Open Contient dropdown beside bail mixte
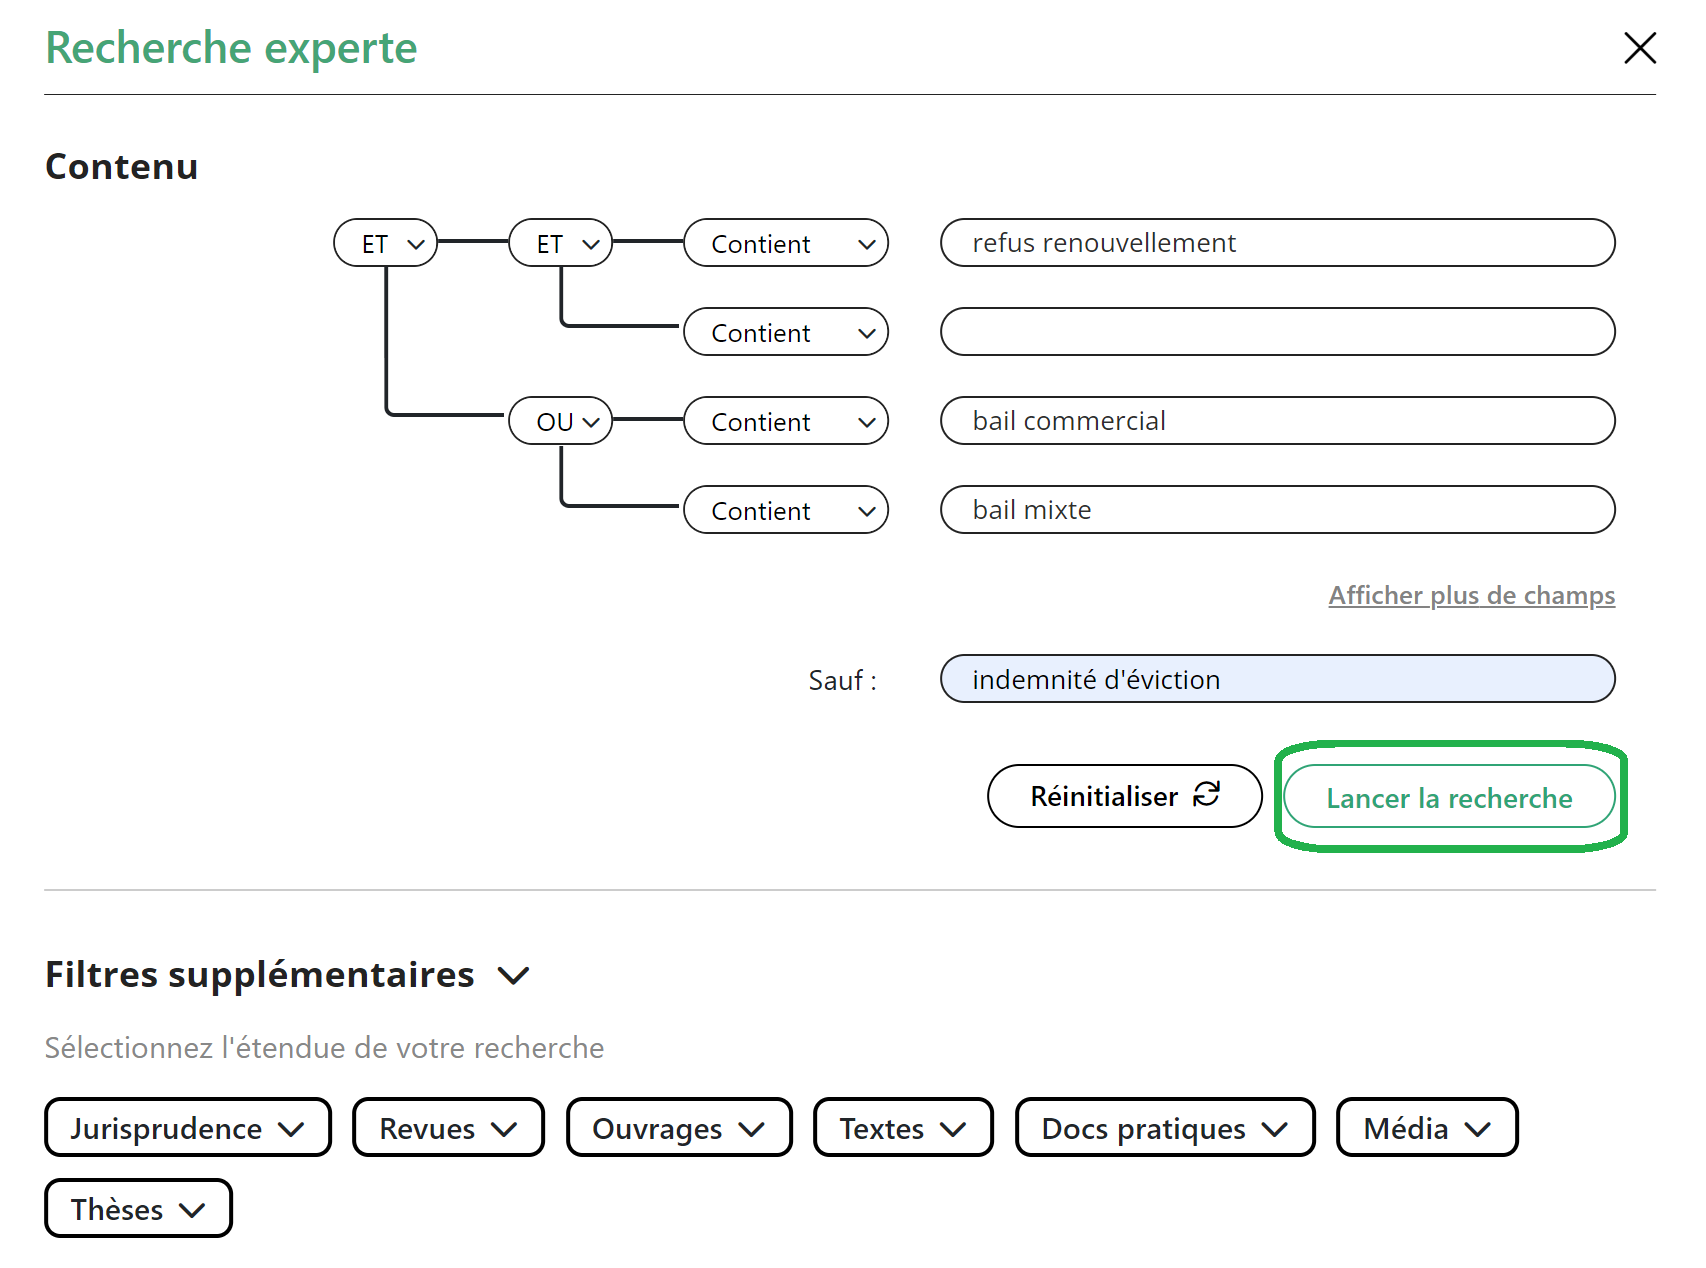1706x1268 pixels. (x=786, y=511)
